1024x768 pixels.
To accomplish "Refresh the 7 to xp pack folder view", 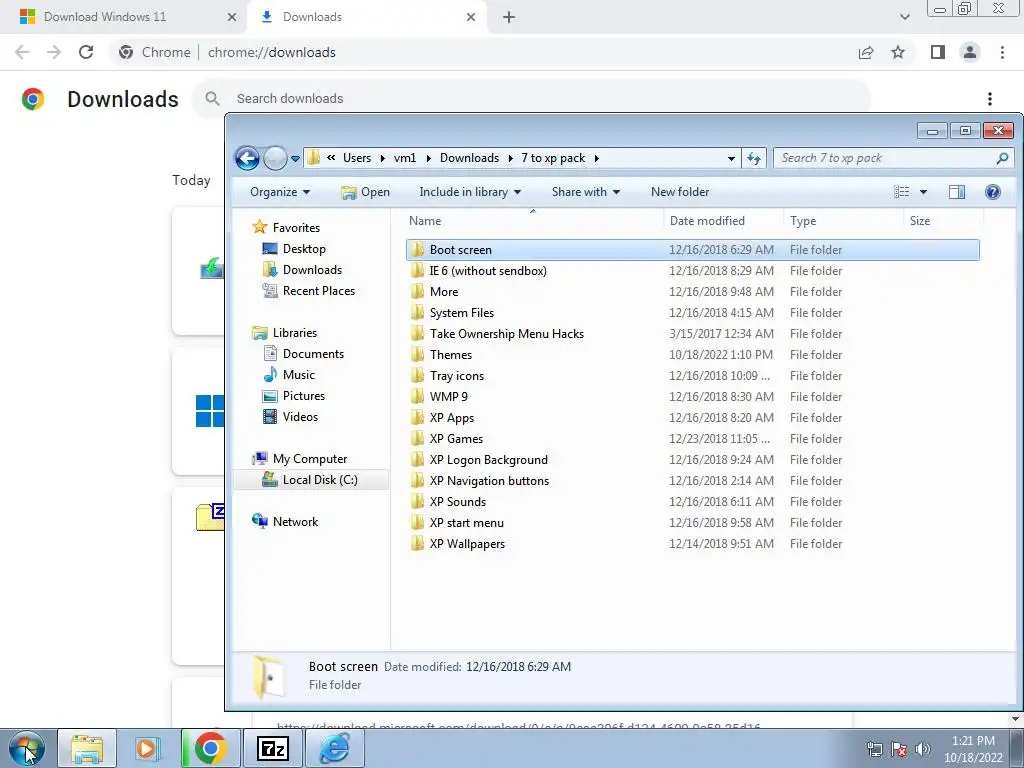I will 754,158.
